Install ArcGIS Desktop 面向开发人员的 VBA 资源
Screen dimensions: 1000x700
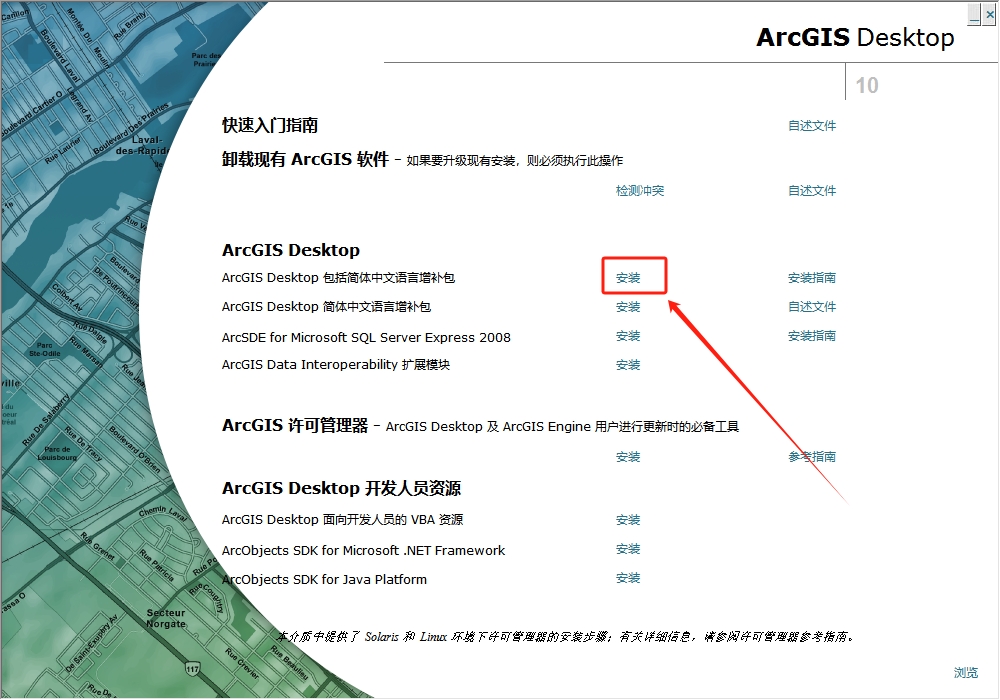(x=628, y=520)
